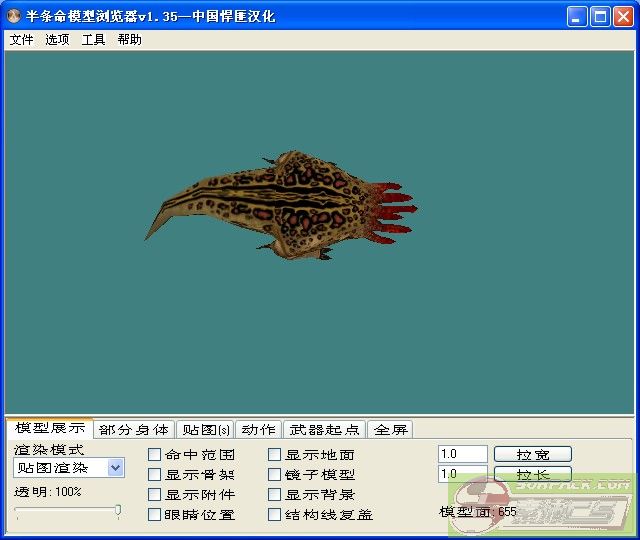Switch to the 贴图(s) tab

[204, 430]
